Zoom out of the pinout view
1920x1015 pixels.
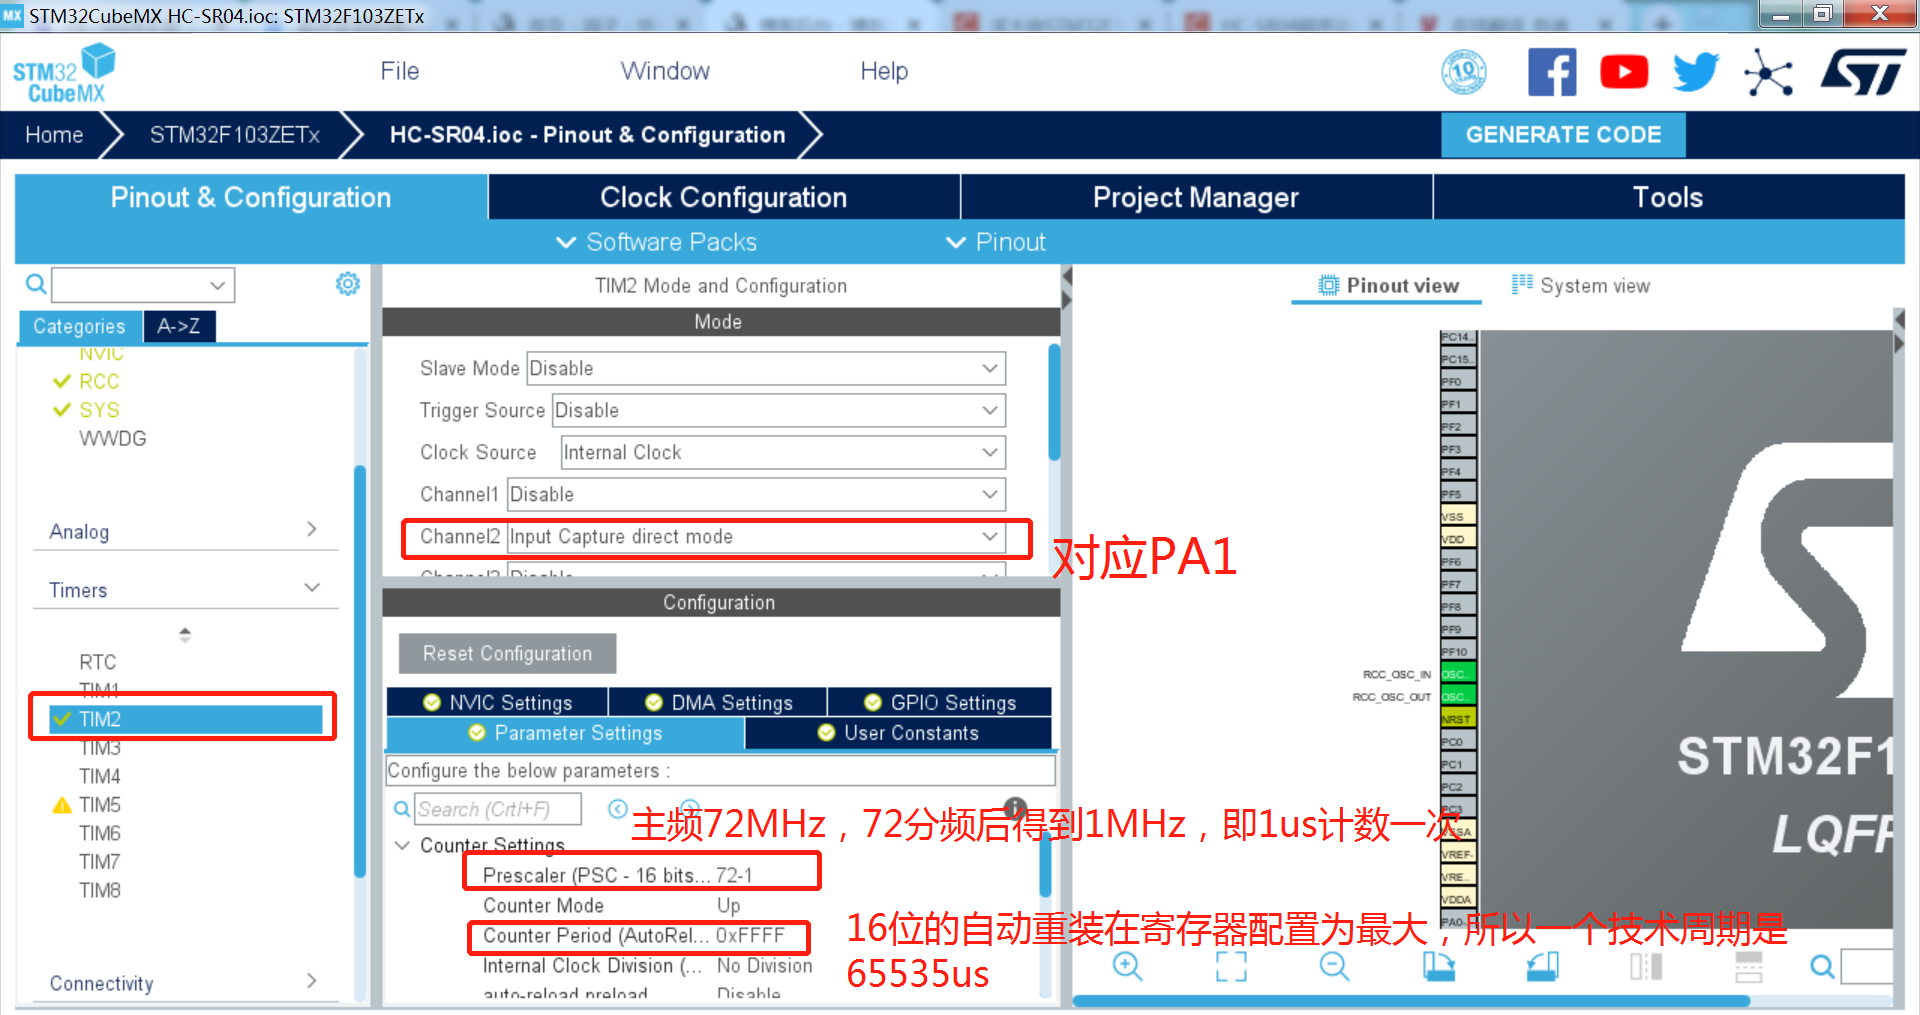click(1335, 966)
